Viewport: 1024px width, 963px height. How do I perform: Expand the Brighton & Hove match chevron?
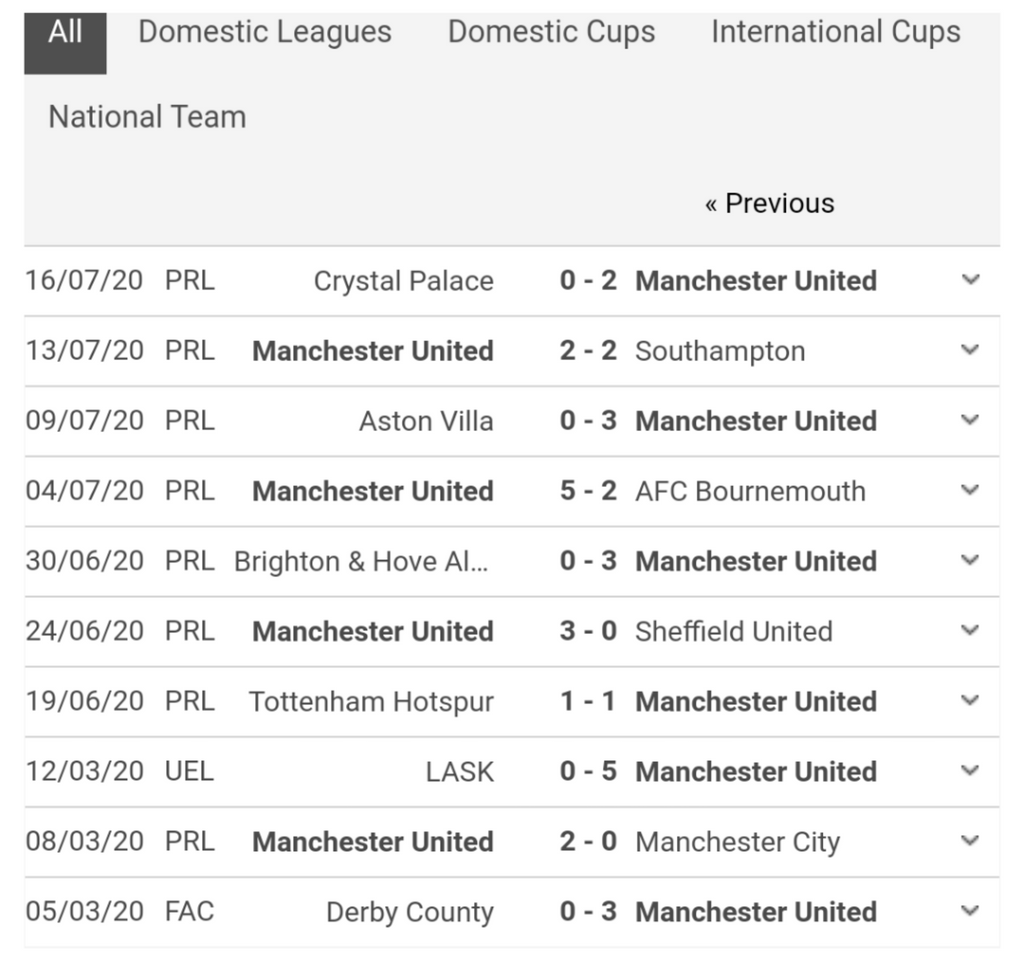970,560
